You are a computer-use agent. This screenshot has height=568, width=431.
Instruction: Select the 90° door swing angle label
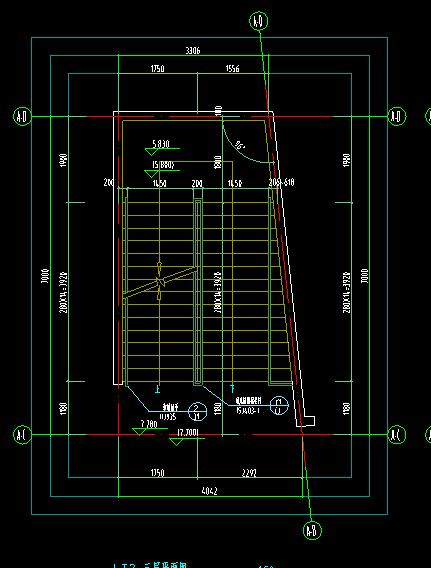(240, 145)
